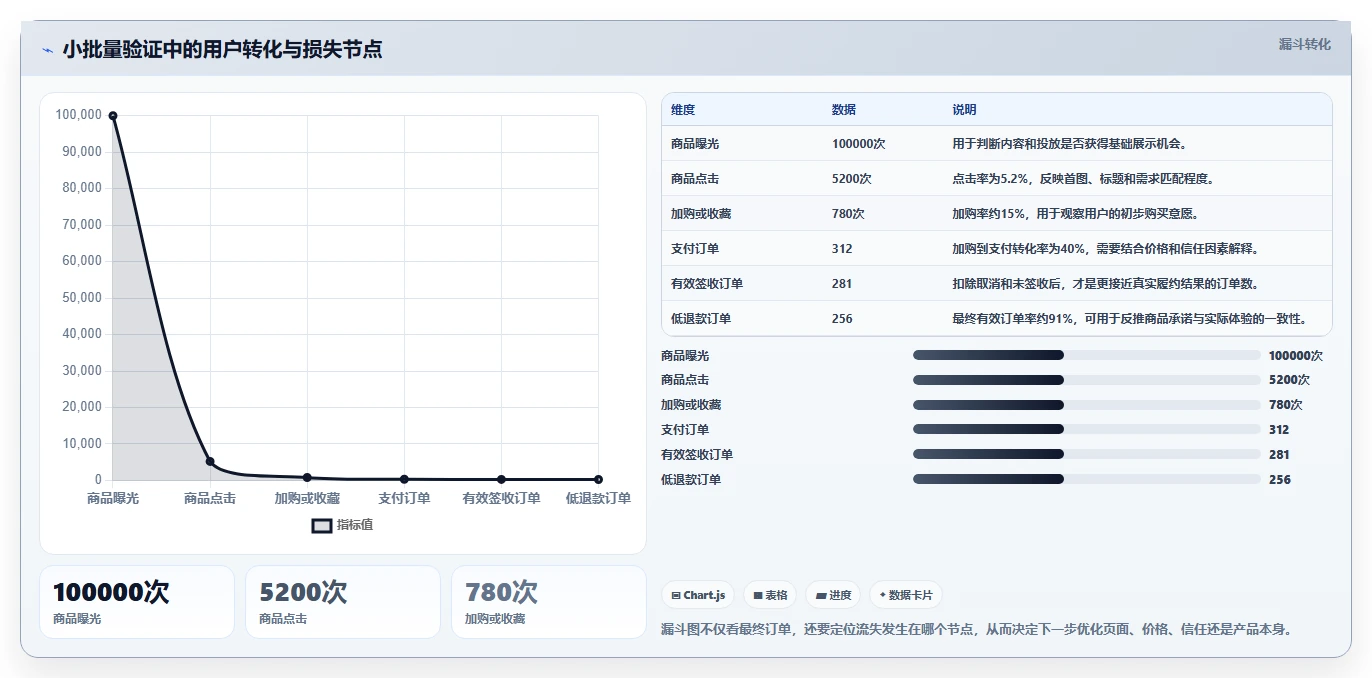Click the 商品点击 progress bar
This screenshot has width=1372, height=678.
coord(1086,380)
